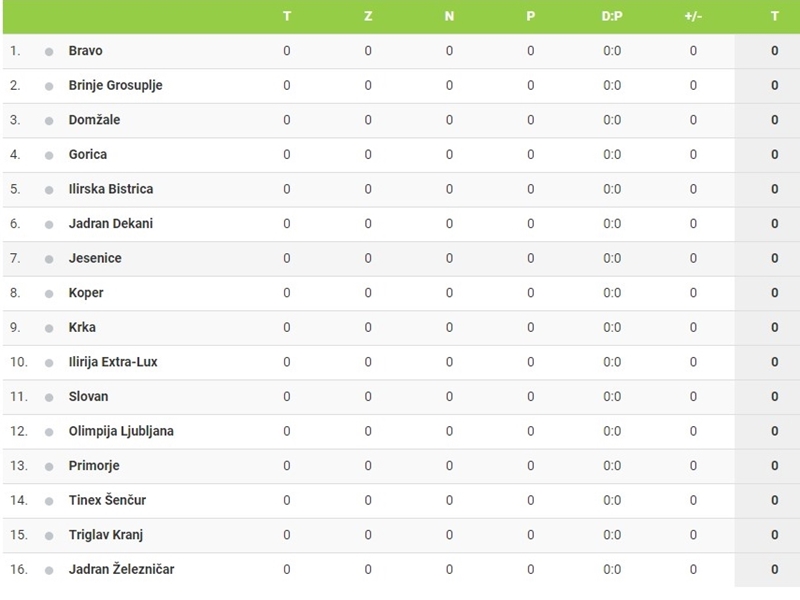Click the grey dot beside Domžale
800x600 pixels.
point(49,121)
